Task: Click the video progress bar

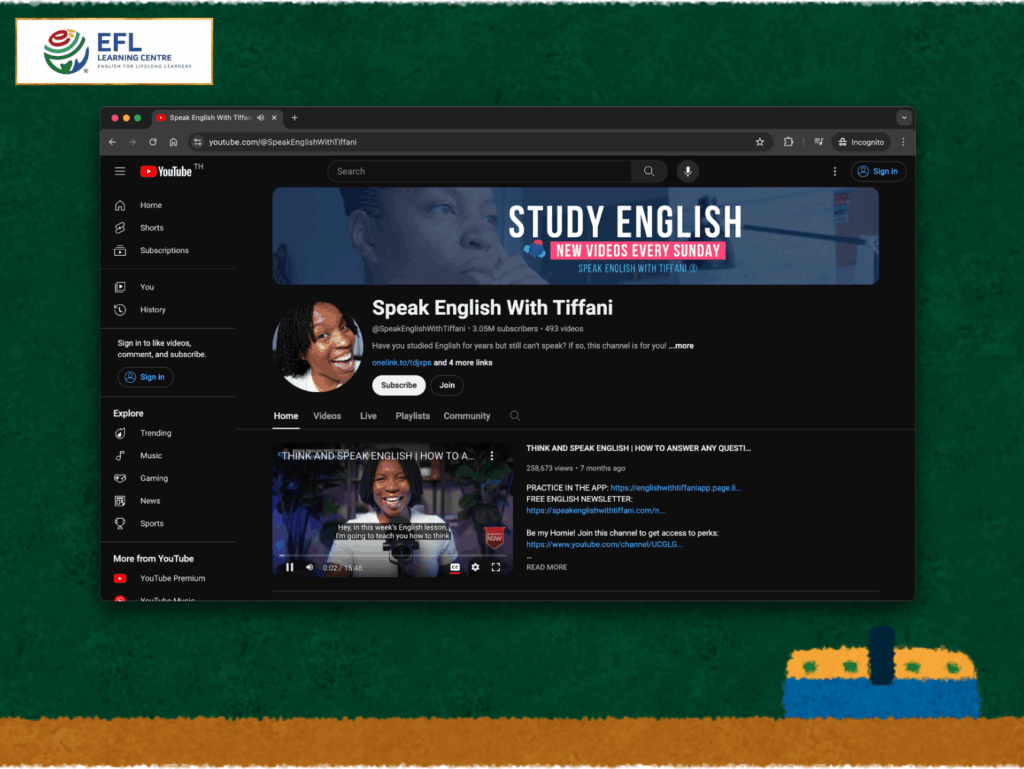Action: (392, 556)
